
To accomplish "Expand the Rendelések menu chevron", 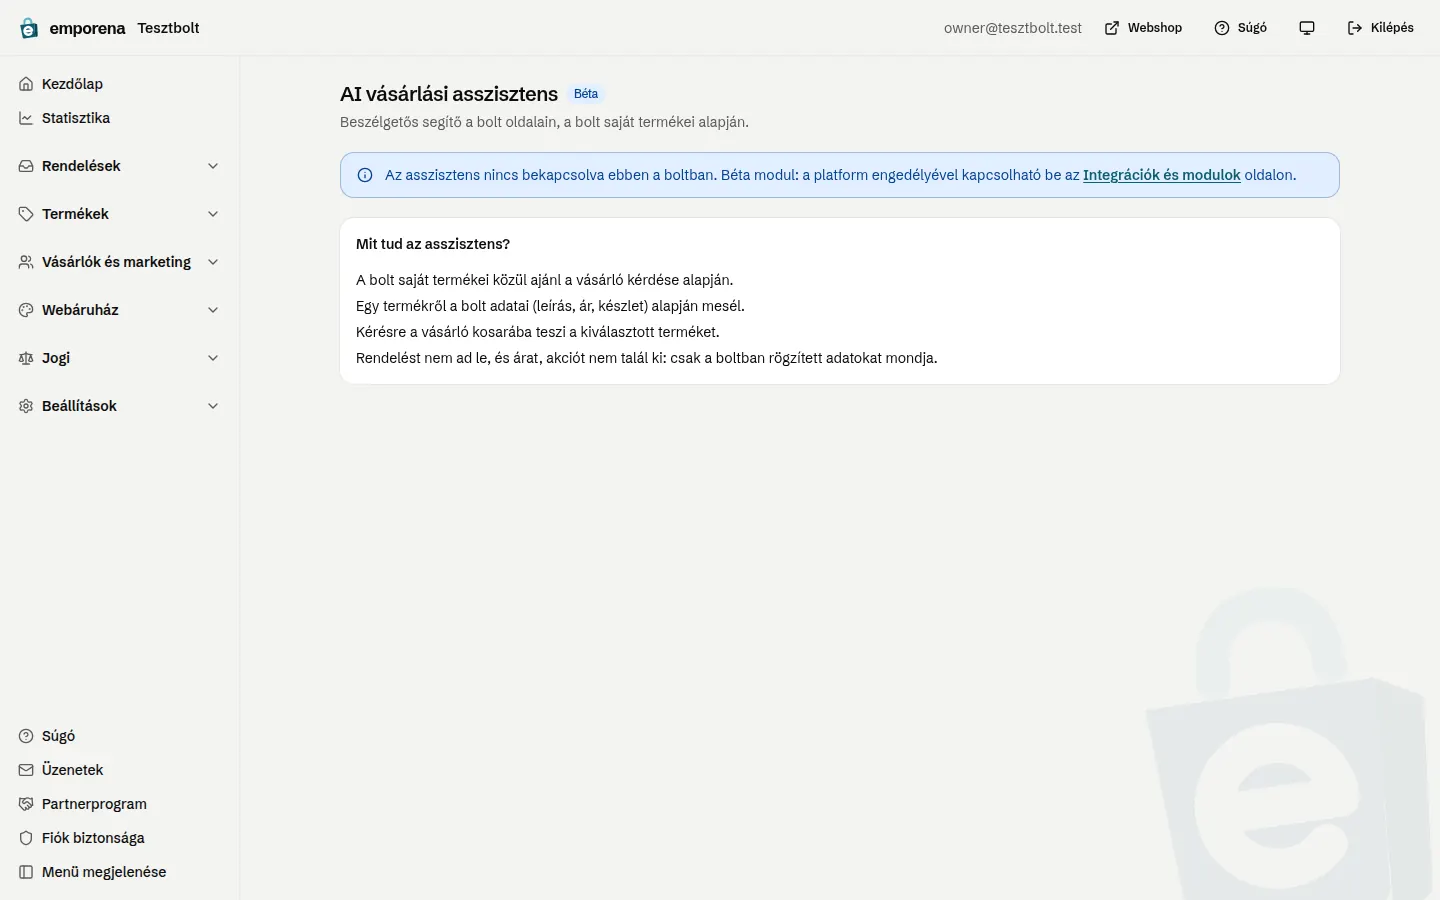I will (x=213, y=166).
